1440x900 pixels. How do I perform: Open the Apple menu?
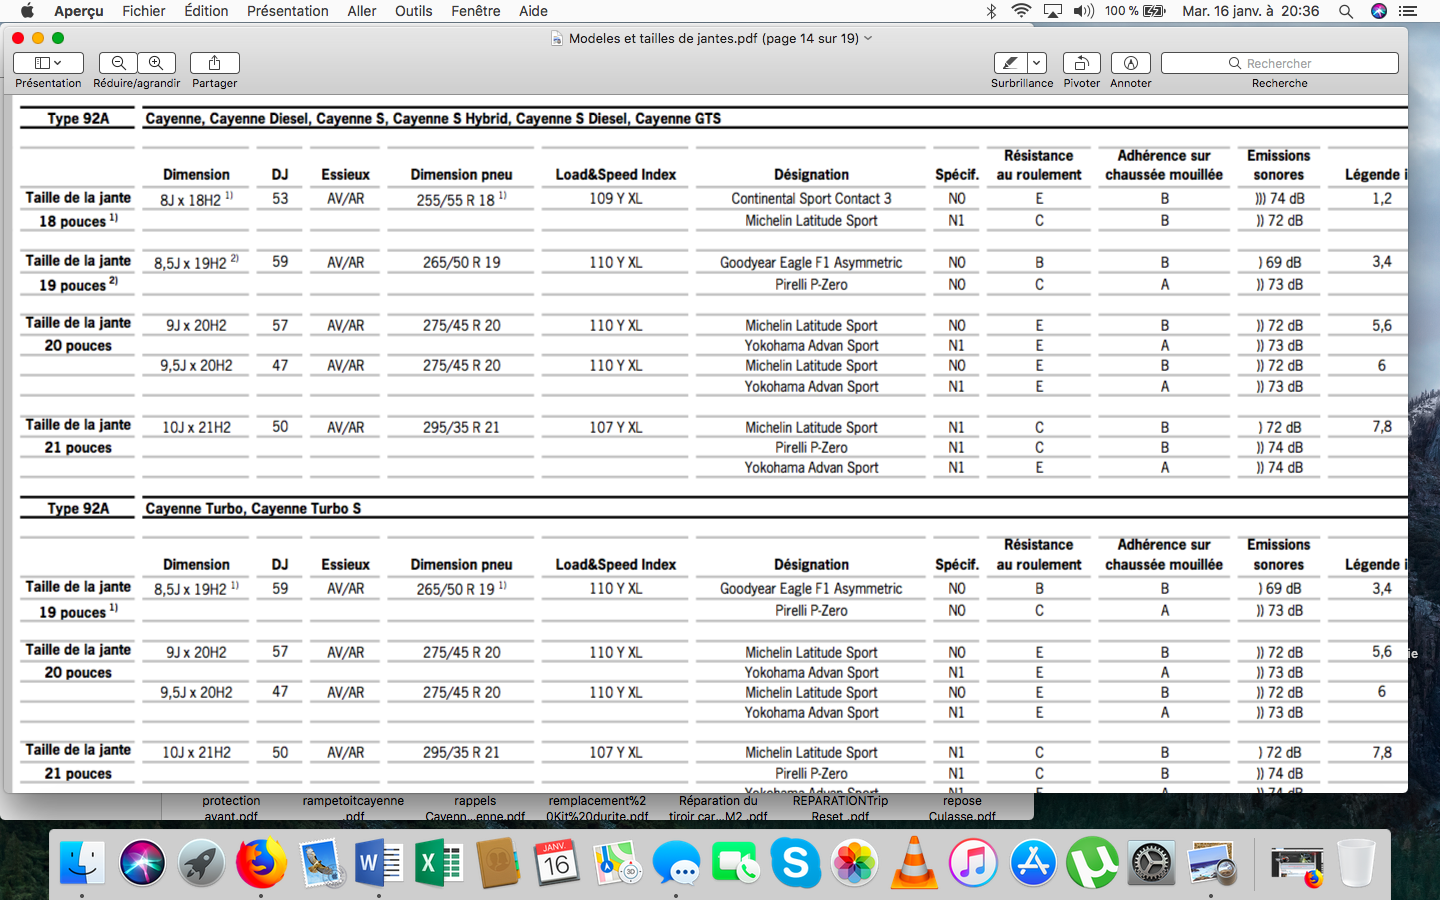pos(27,11)
